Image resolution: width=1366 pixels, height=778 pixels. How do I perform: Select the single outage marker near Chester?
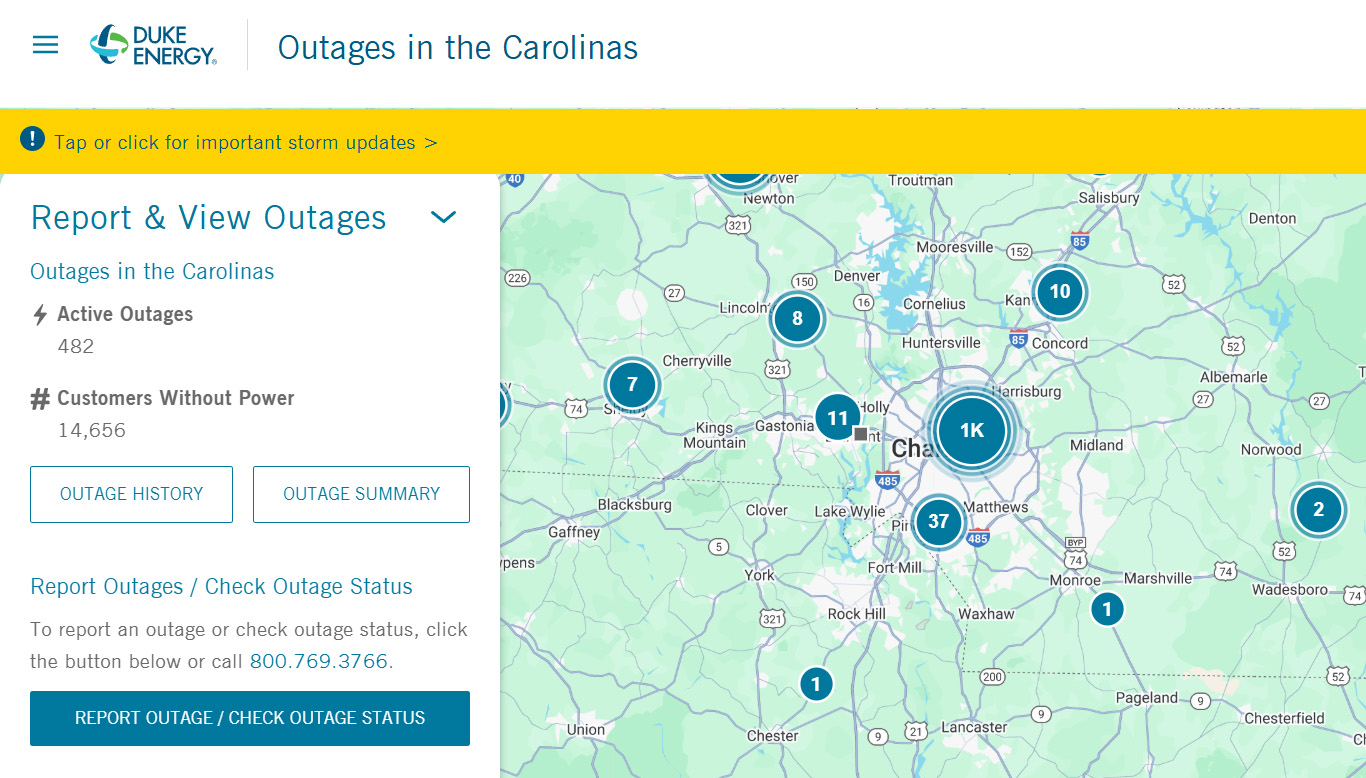pyautogui.click(x=816, y=684)
